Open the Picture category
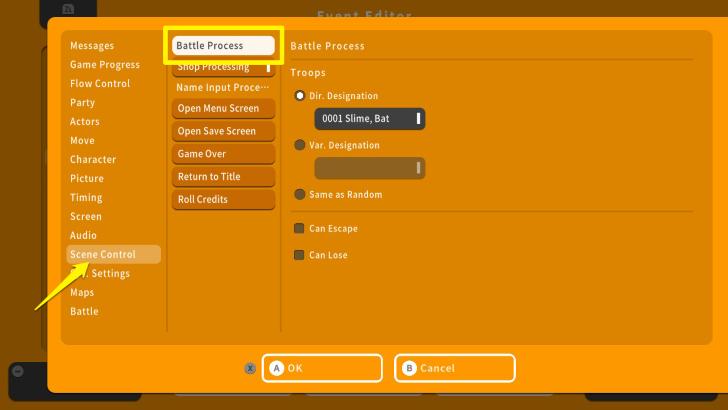 [x=87, y=179]
